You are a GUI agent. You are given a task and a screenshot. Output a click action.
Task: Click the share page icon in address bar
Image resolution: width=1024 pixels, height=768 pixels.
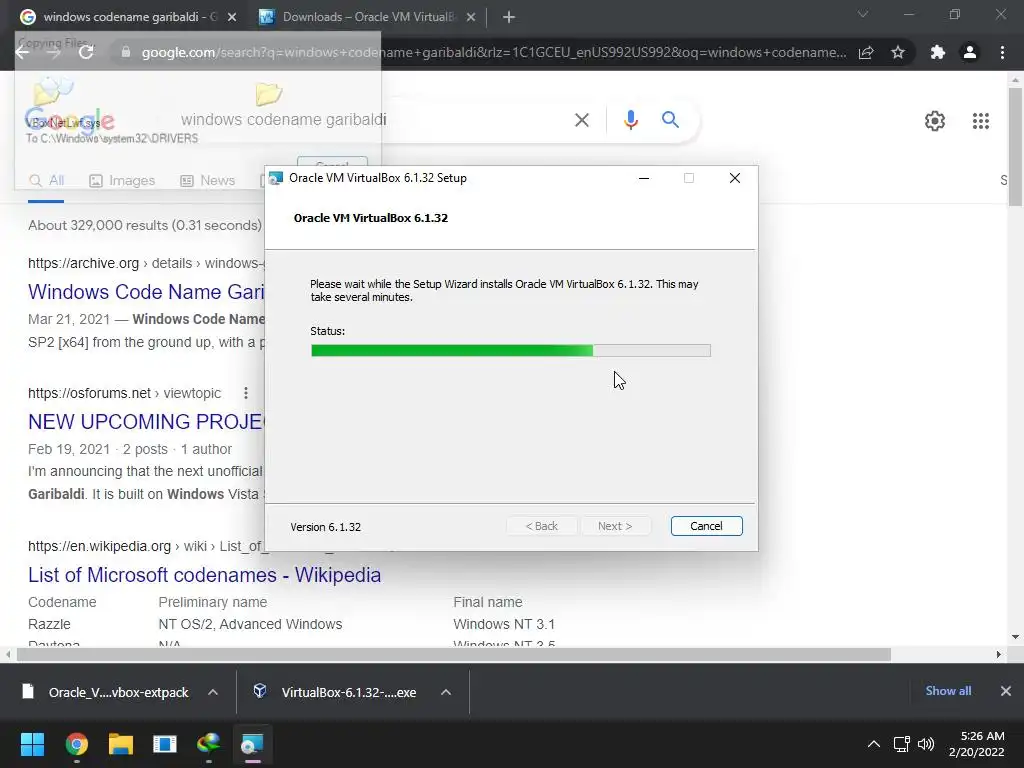coord(866,52)
